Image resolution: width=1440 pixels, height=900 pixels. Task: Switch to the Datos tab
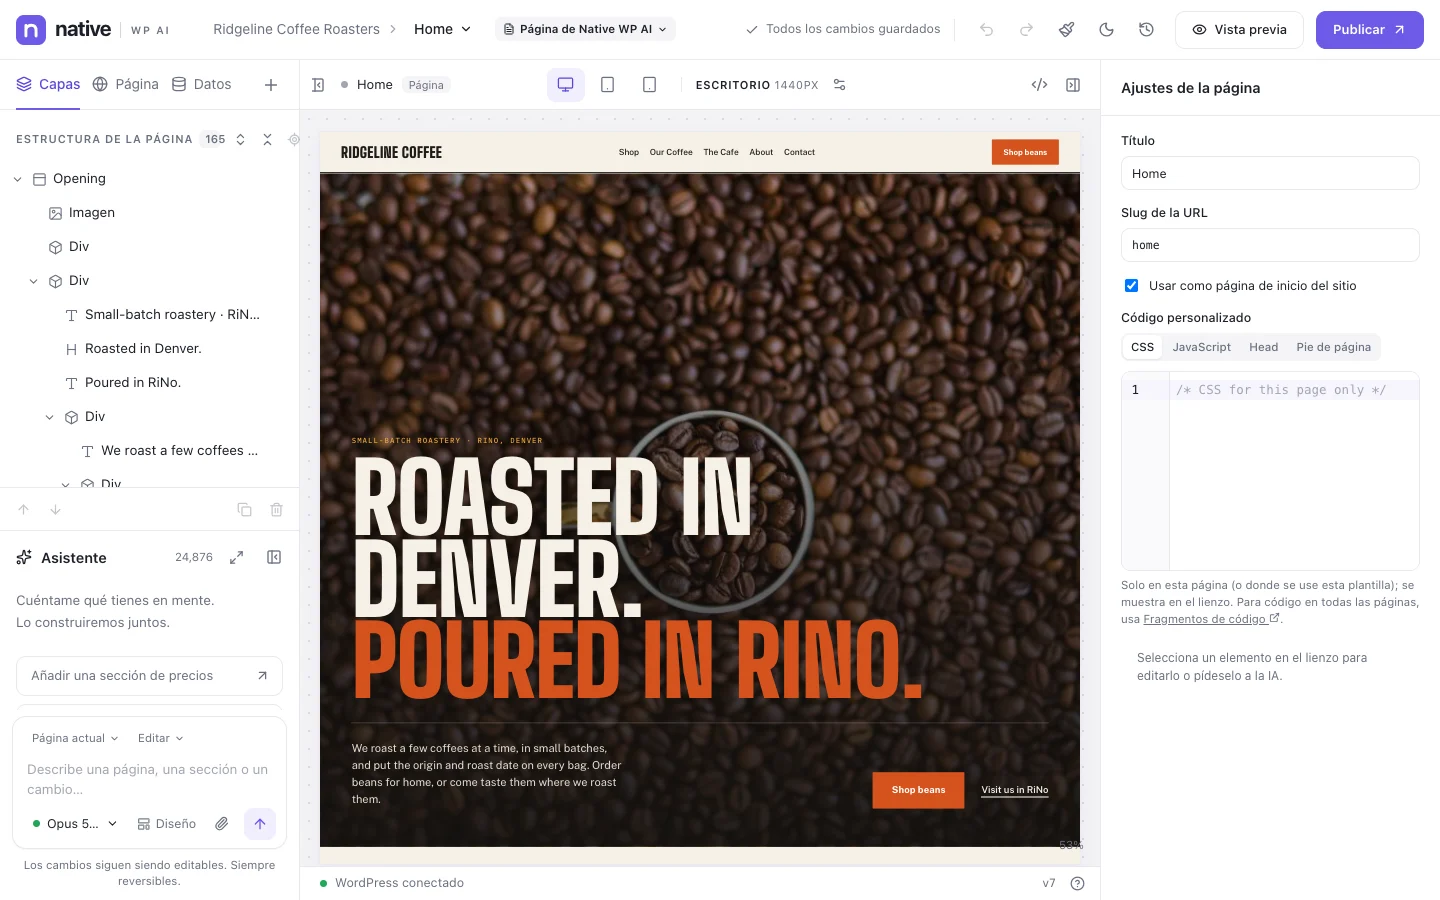click(202, 85)
